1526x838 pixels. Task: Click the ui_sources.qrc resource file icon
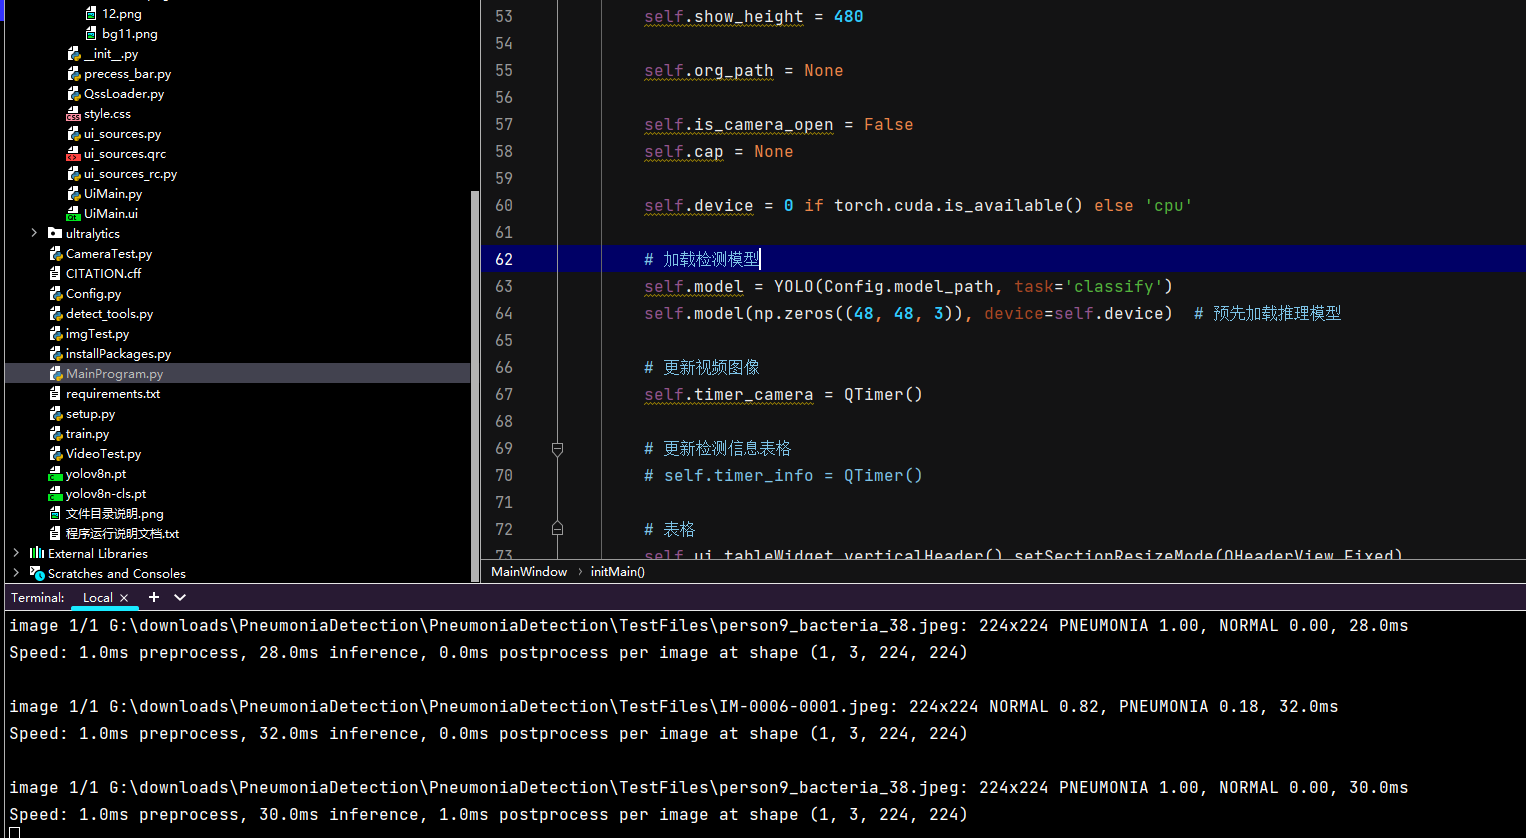73,154
